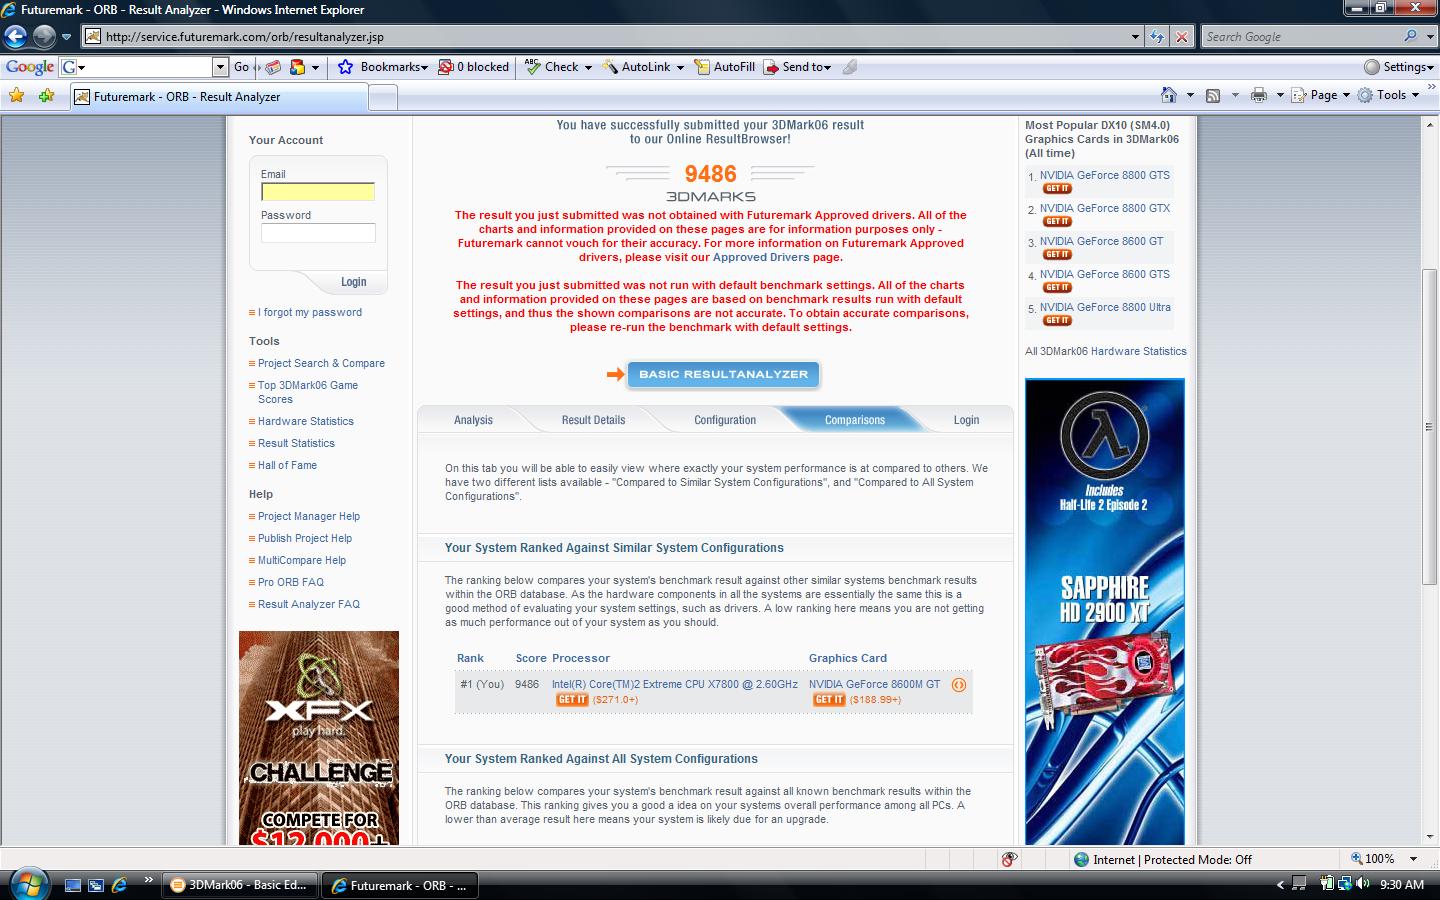Click the vertical page scrollbar thumb

(x=1430, y=425)
